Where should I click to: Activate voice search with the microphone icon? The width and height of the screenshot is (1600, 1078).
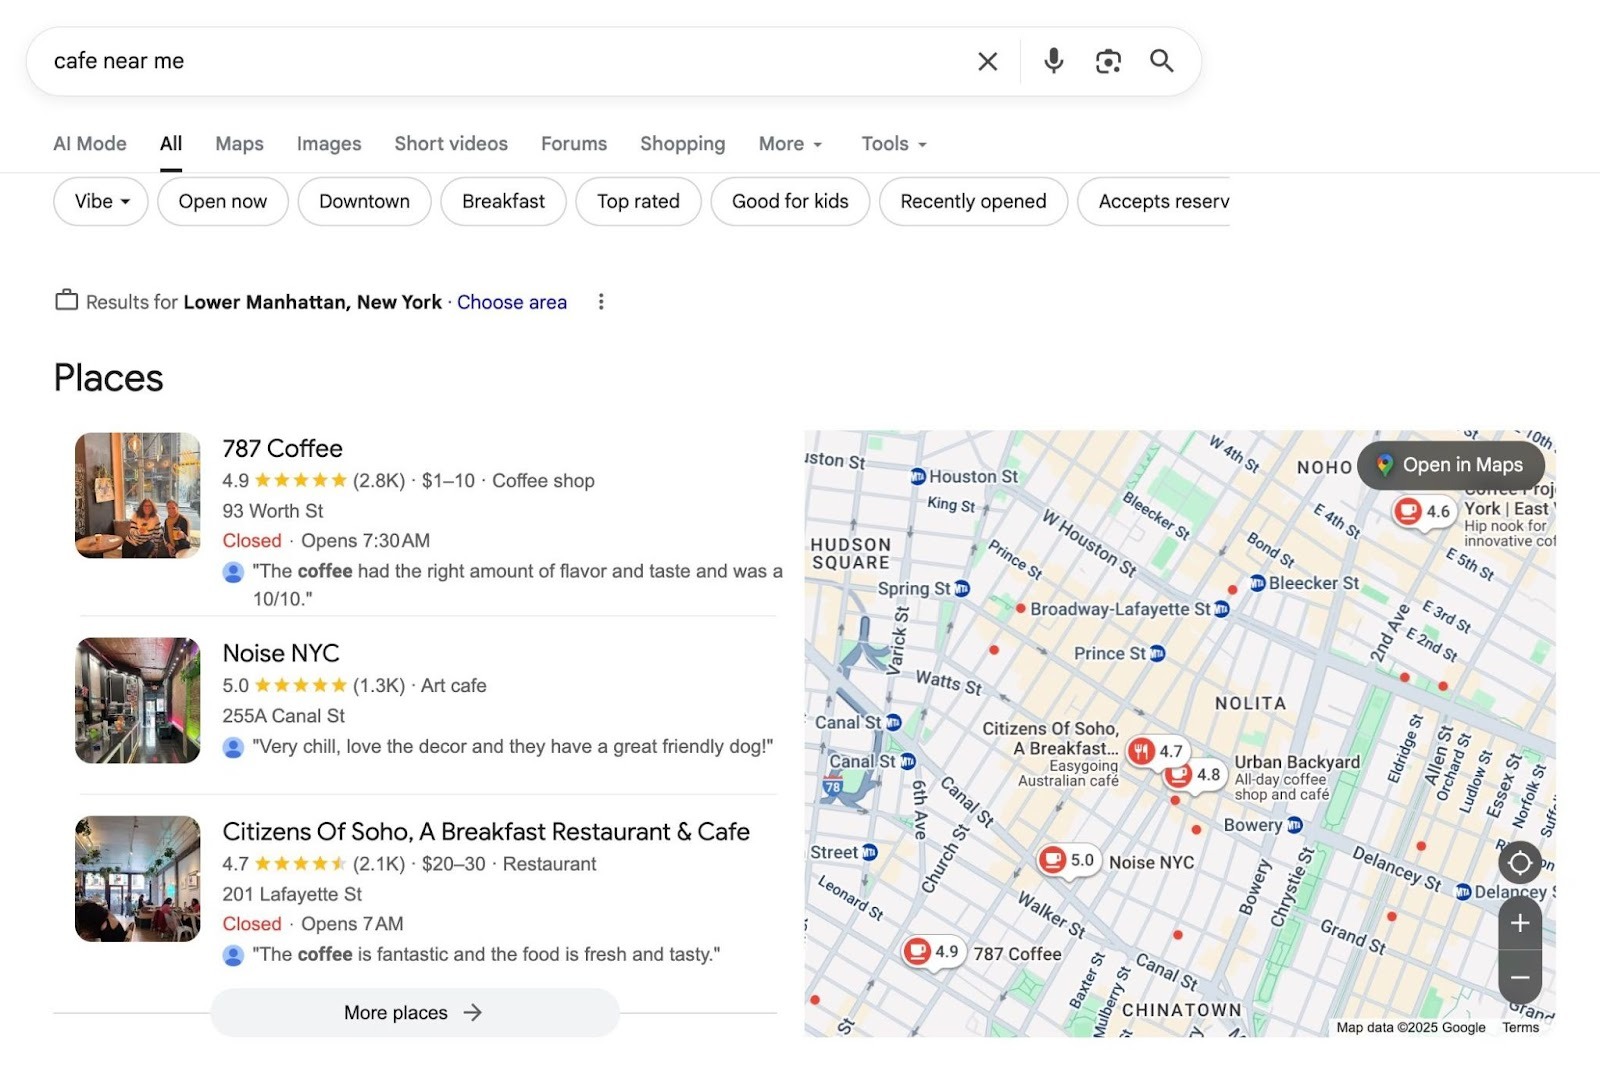point(1052,61)
